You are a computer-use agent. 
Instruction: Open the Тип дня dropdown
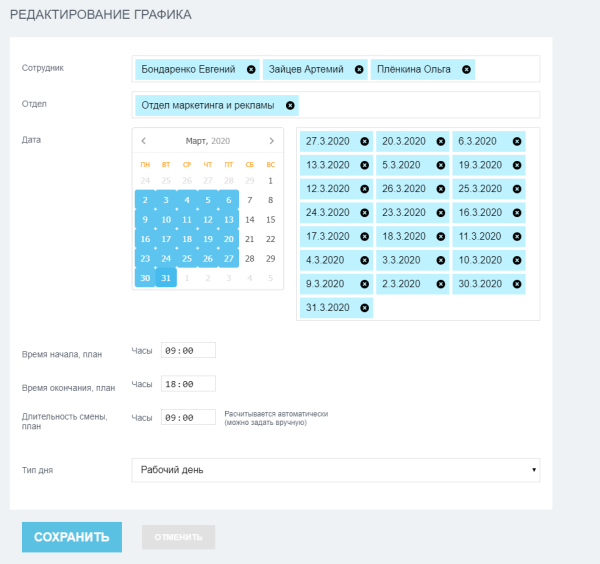(x=335, y=469)
